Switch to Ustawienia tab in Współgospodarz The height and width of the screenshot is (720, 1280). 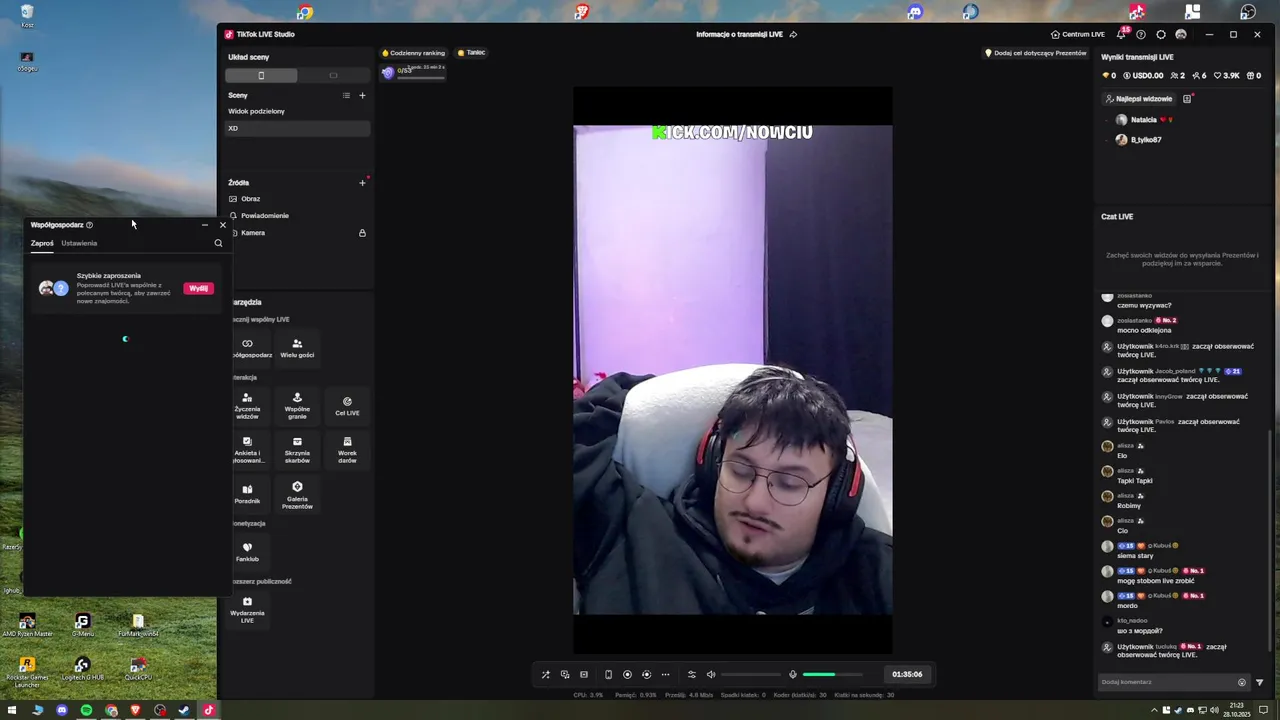click(79, 243)
